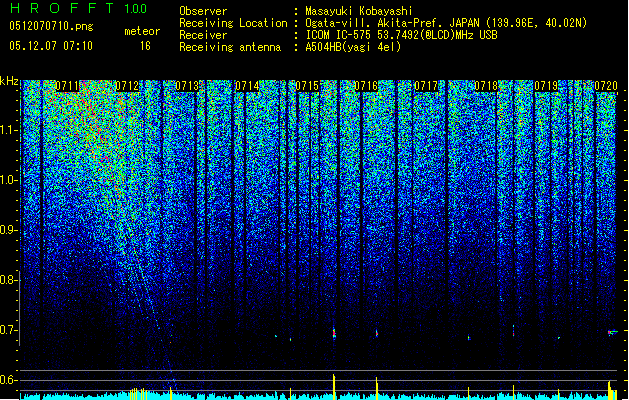Select observer name Masayuki Kobayashi
Viewport: 629px width, 400px height.
[359, 11]
